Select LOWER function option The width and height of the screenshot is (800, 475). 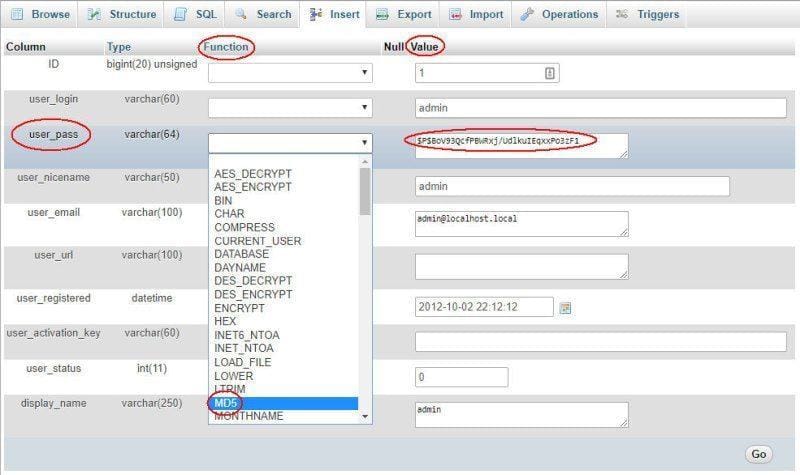(234, 376)
